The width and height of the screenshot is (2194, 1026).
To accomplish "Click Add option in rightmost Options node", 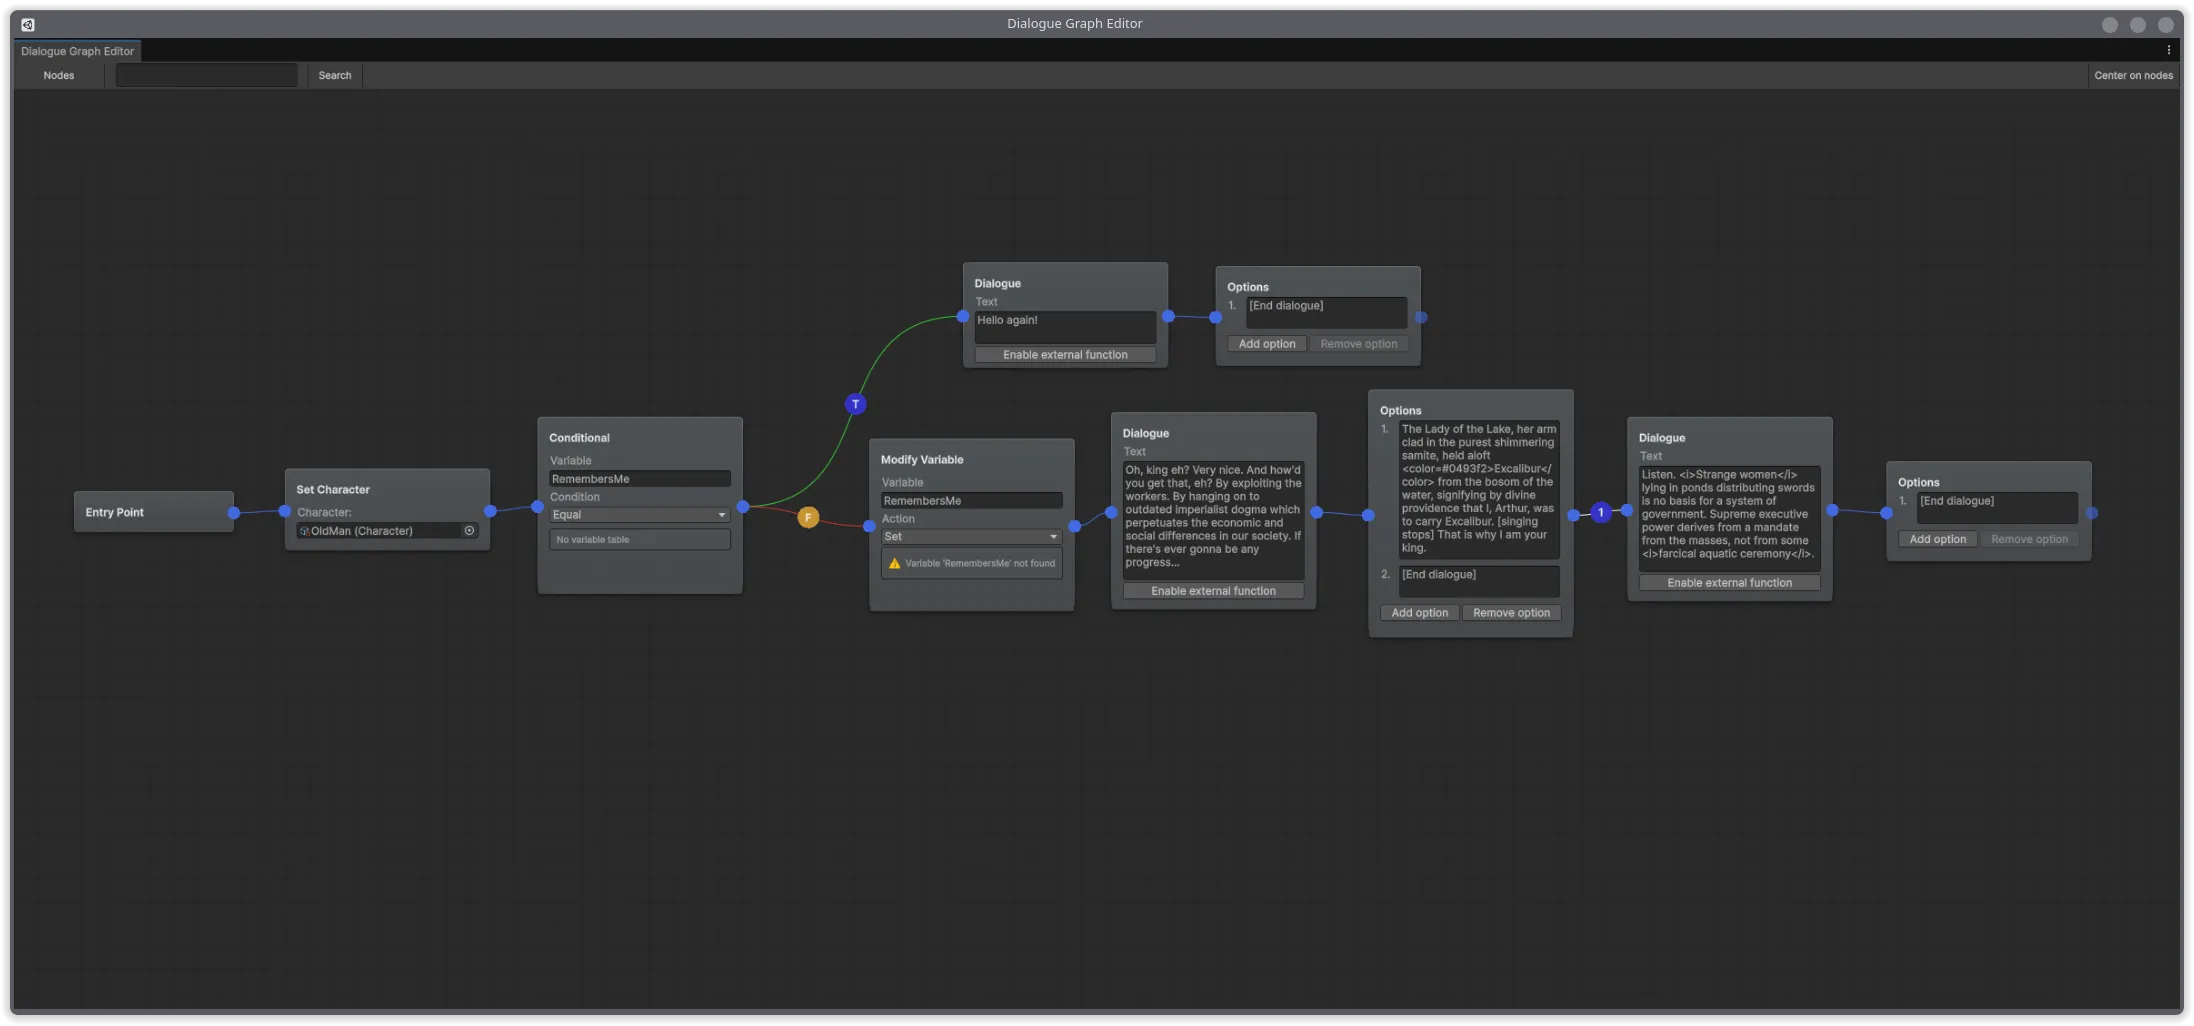I will [x=1938, y=539].
